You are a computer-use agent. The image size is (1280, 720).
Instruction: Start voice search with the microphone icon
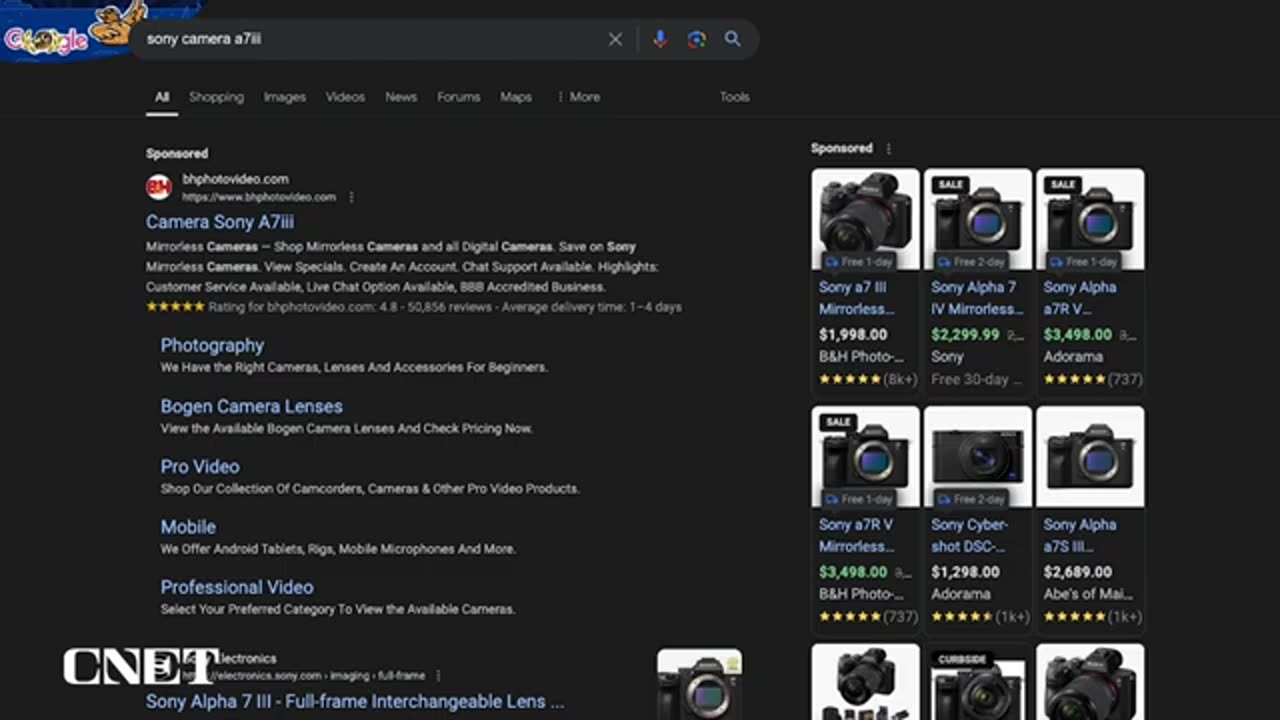pos(659,39)
